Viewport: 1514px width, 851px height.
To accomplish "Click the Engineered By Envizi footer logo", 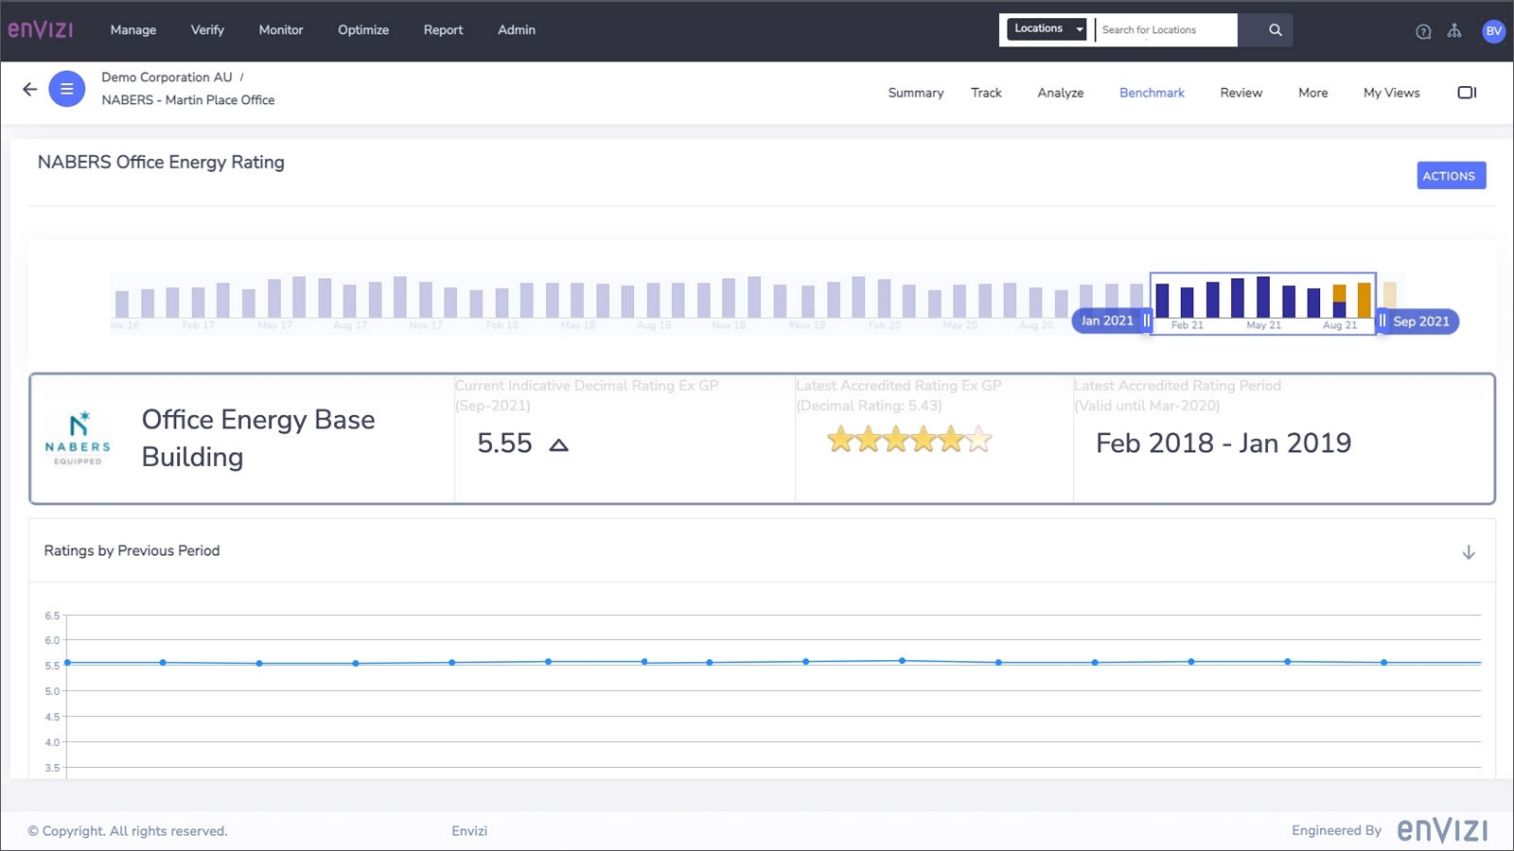I will tap(1442, 830).
